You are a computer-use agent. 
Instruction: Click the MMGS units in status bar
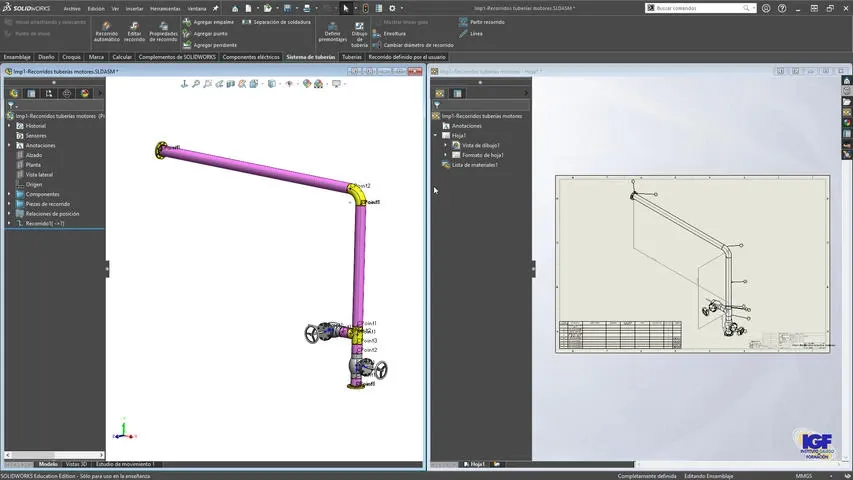pyautogui.click(x=803, y=476)
